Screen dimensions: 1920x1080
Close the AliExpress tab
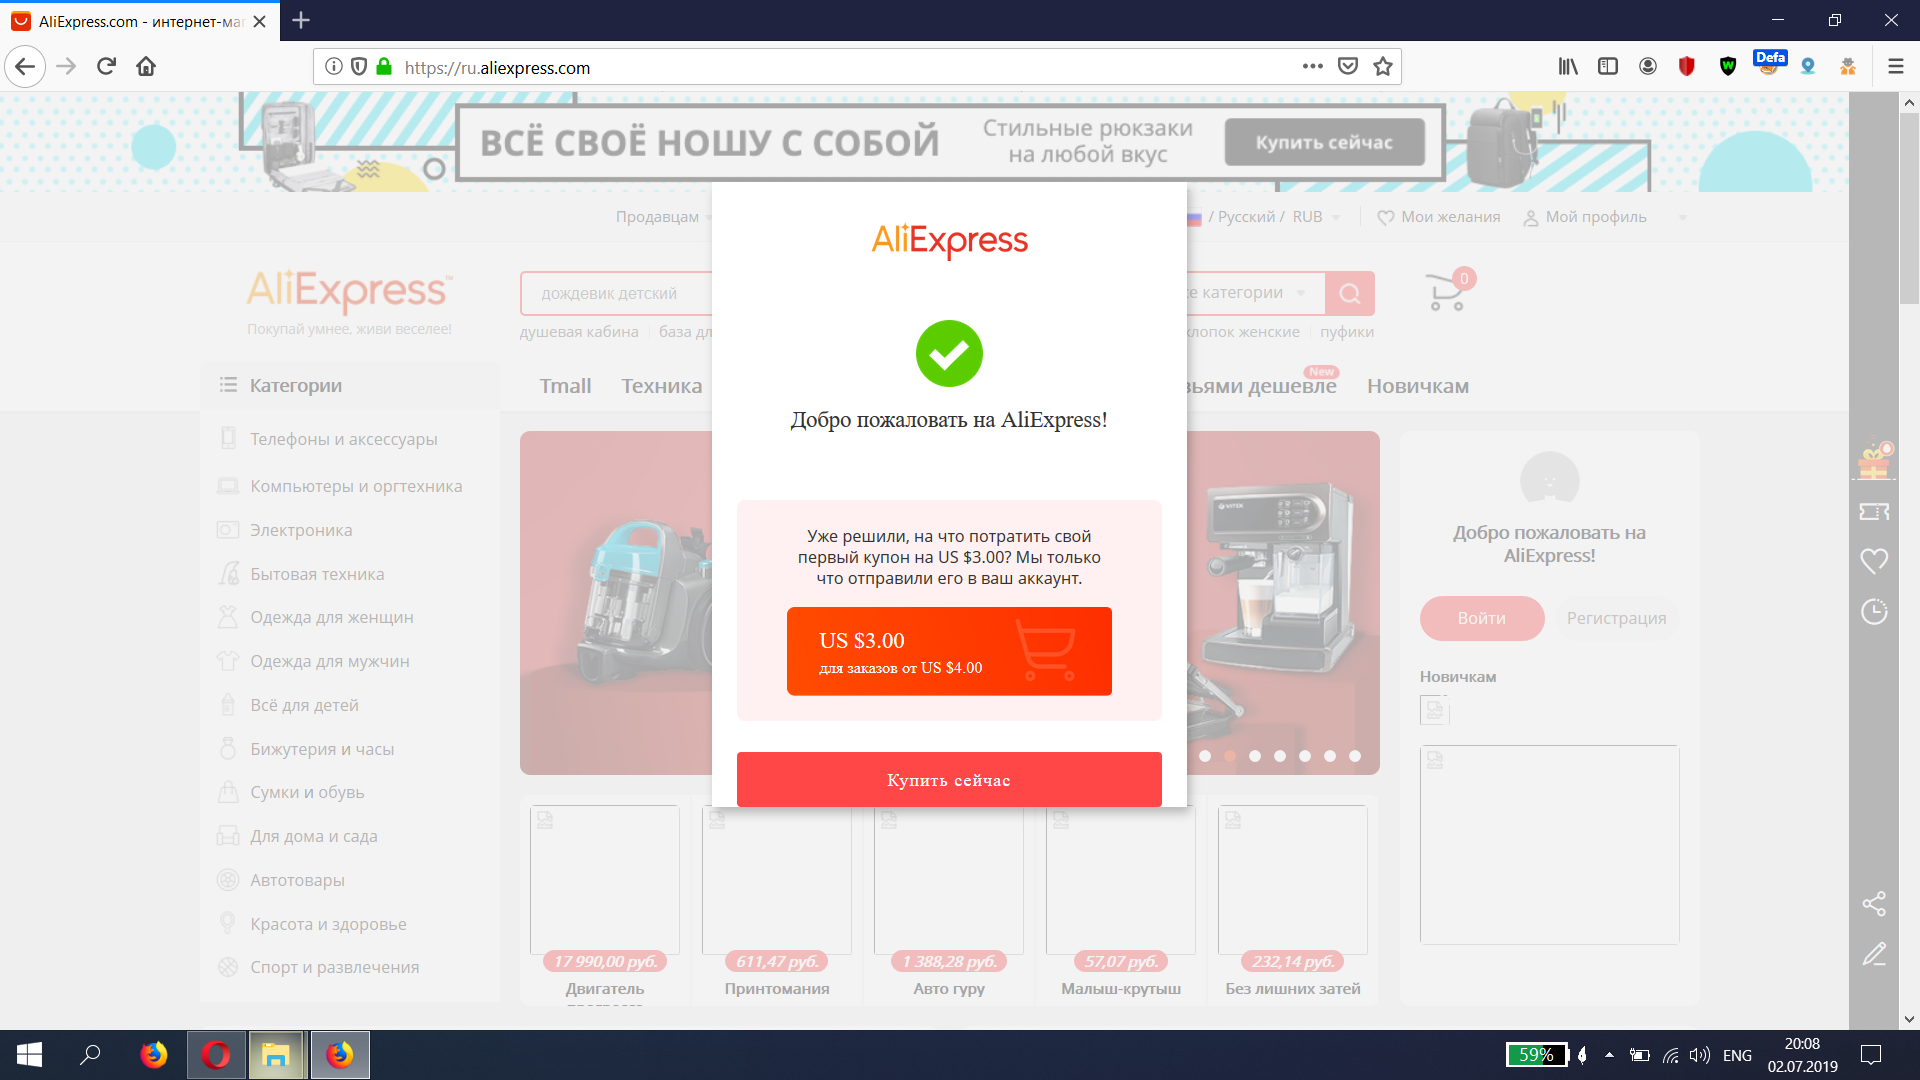coord(260,21)
